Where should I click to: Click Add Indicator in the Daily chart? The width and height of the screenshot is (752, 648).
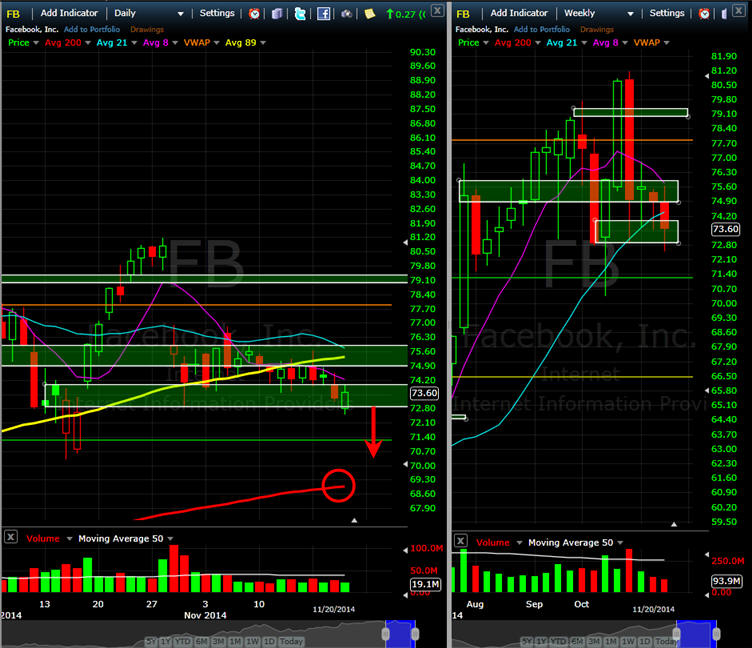click(69, 13)
